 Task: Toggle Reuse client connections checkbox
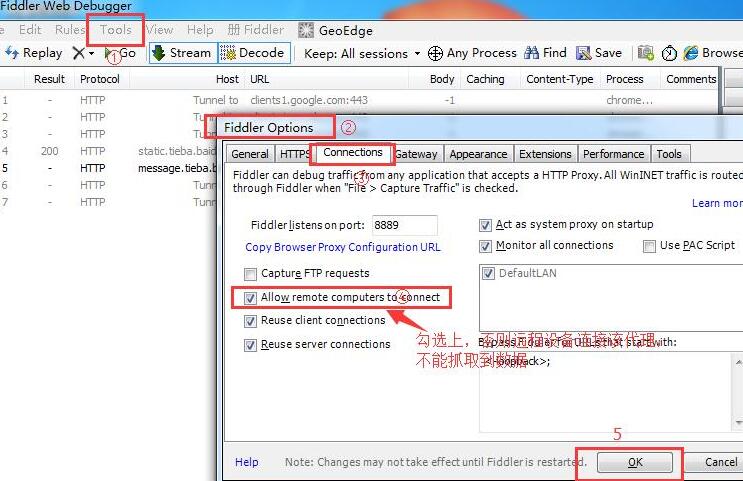(x=250, y=321)
